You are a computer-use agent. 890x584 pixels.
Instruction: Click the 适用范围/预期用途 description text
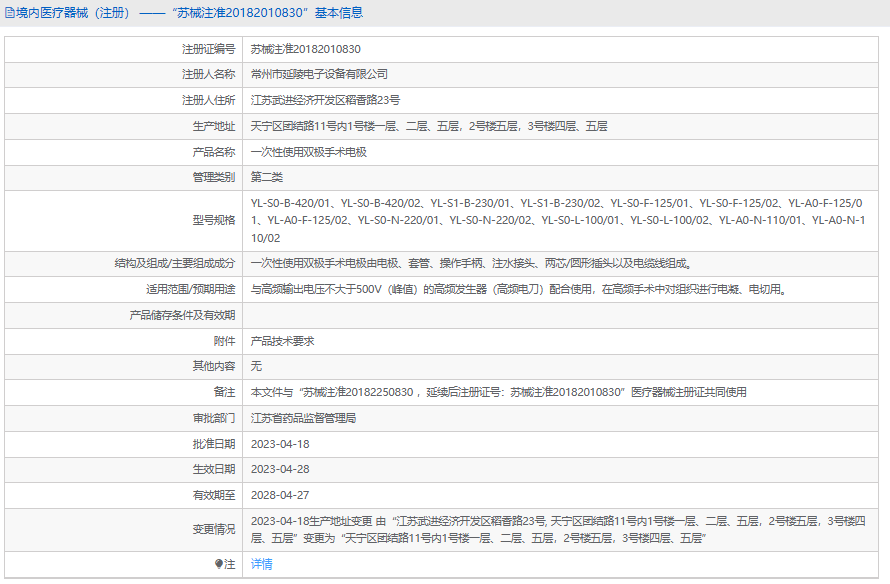click(517, 289)
